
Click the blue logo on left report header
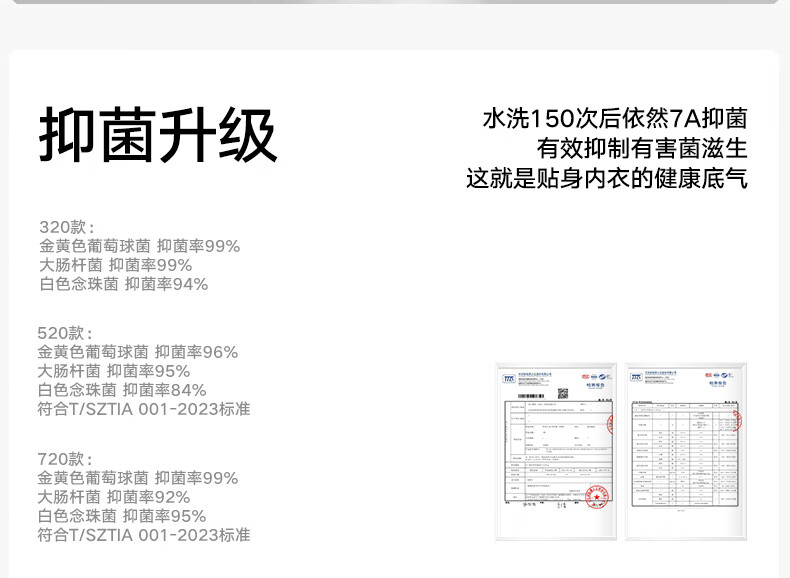[509, 378]
